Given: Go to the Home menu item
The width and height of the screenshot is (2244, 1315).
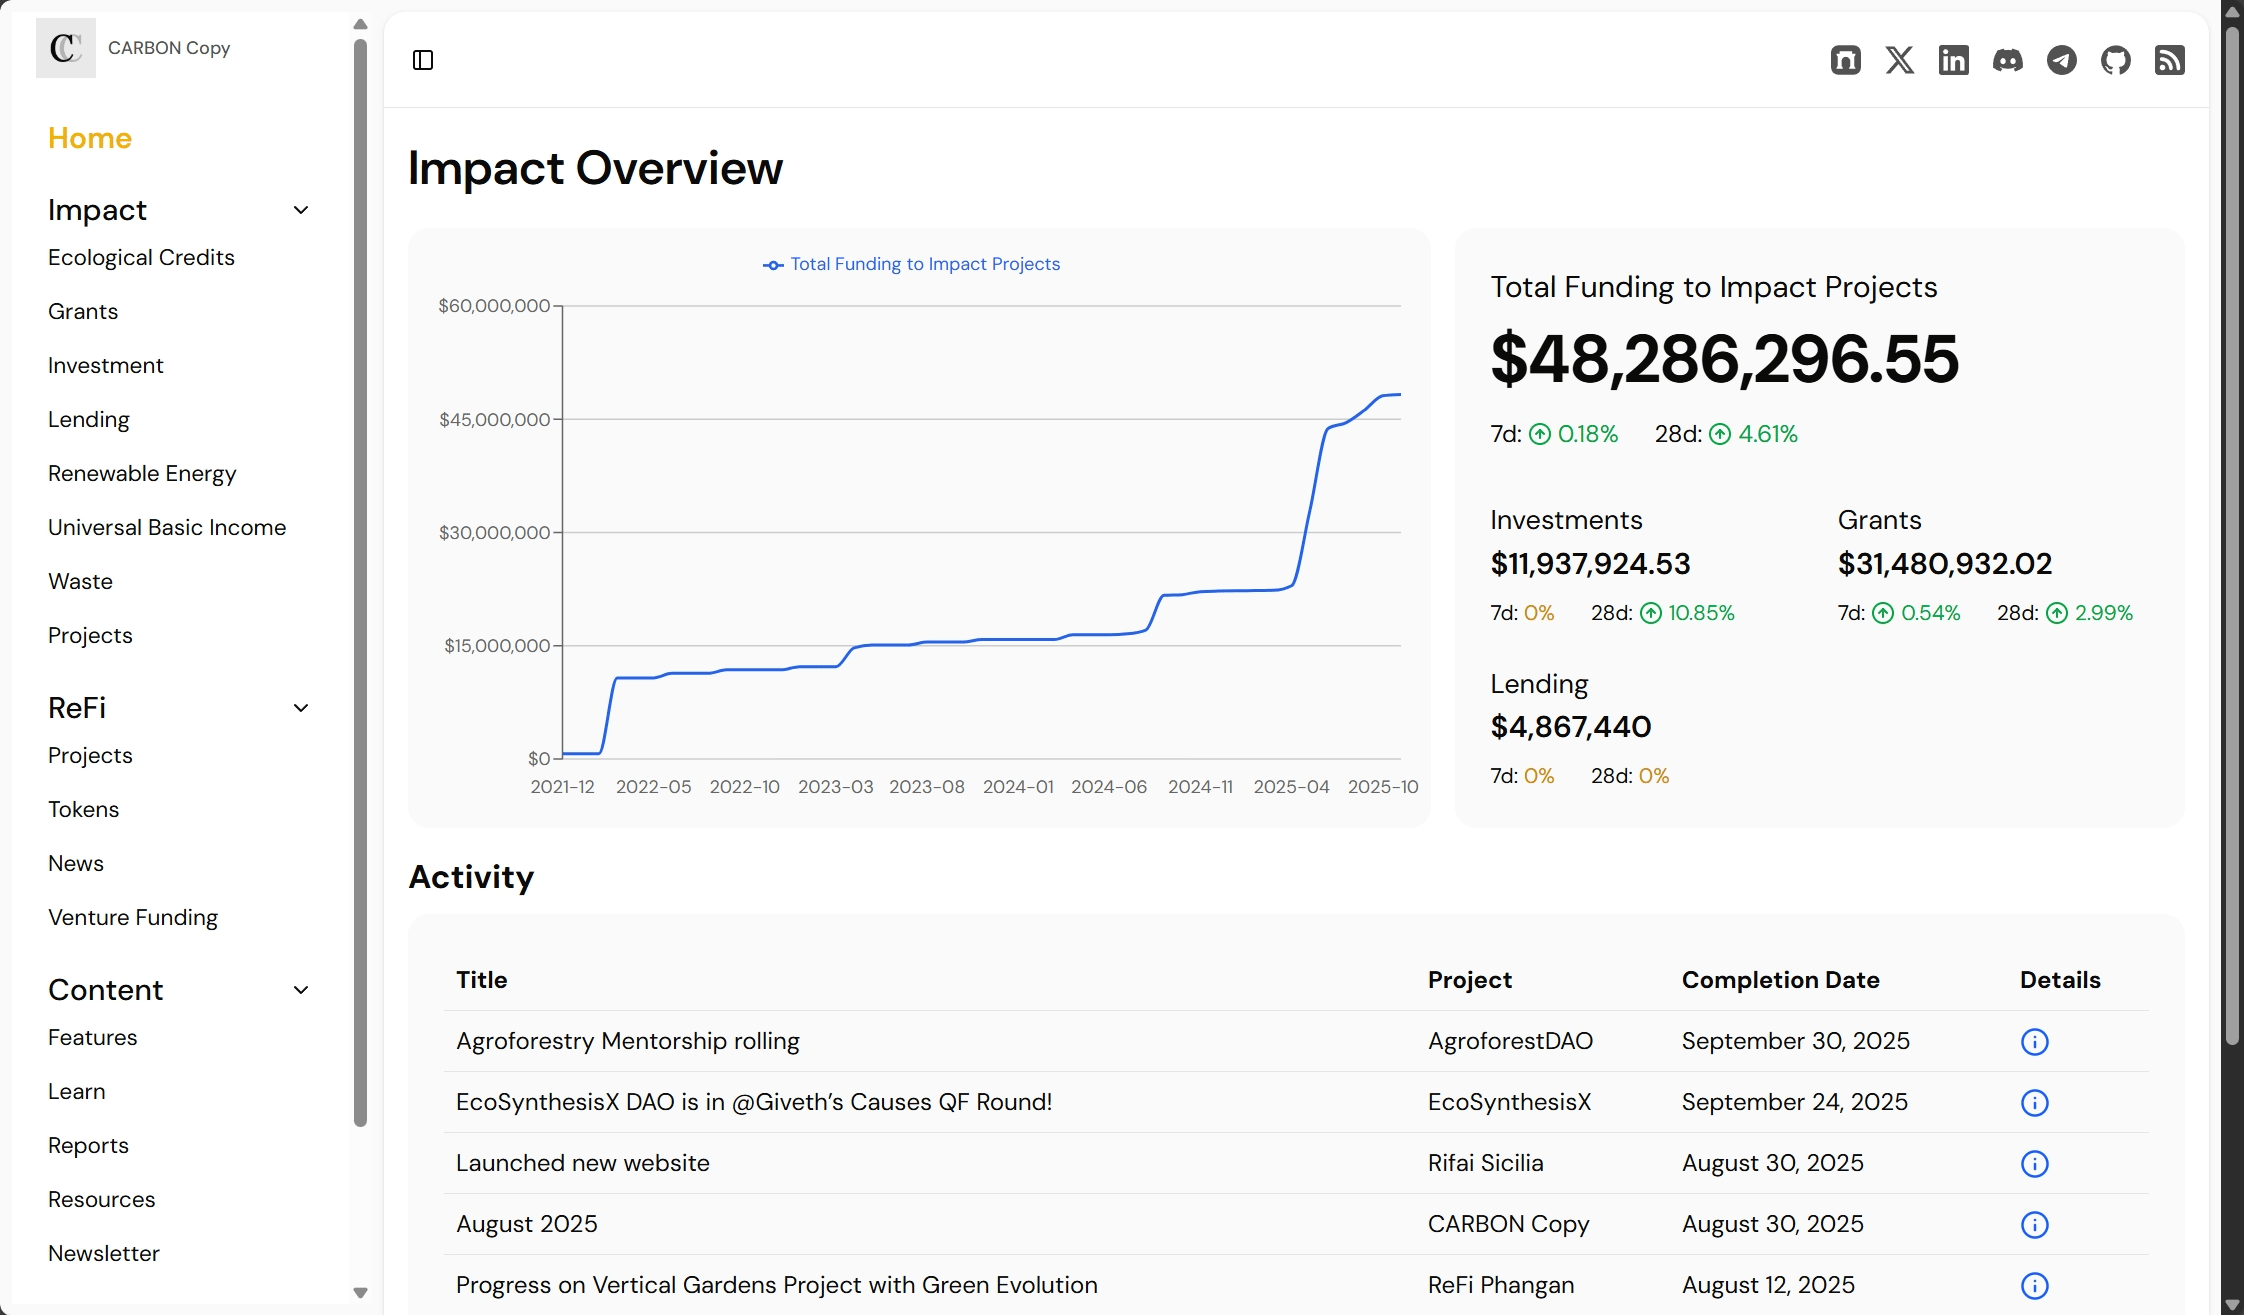Looking at the screenshot, I should 90,138.
